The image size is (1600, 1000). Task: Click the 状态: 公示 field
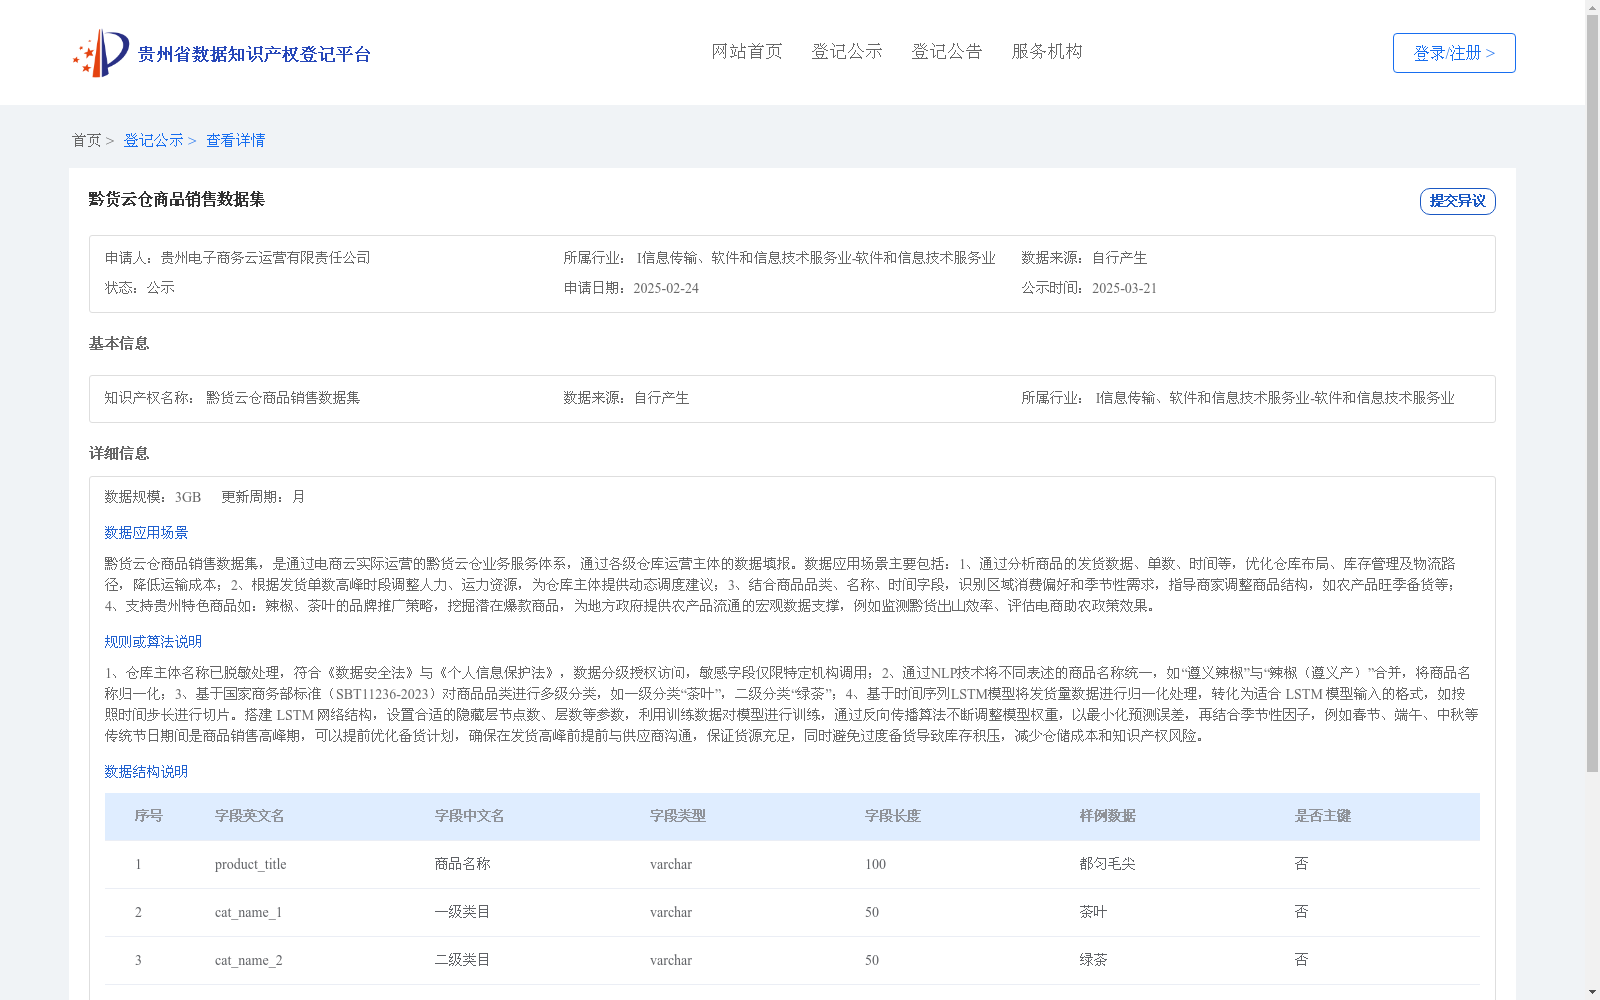point(140,288)
